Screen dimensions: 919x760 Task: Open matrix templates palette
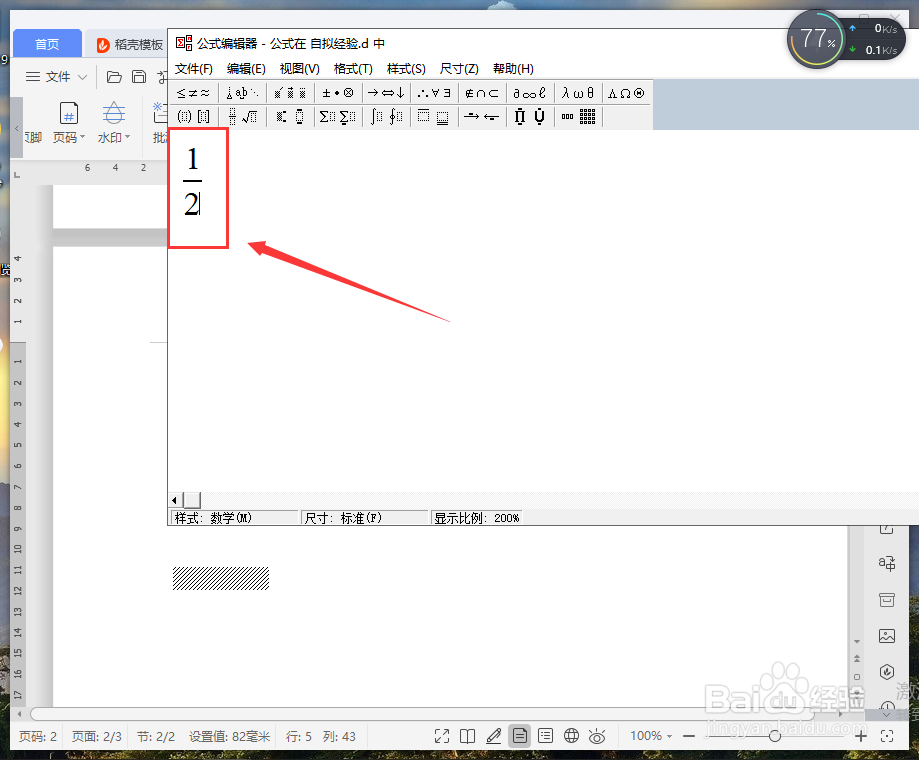[578, 117]
